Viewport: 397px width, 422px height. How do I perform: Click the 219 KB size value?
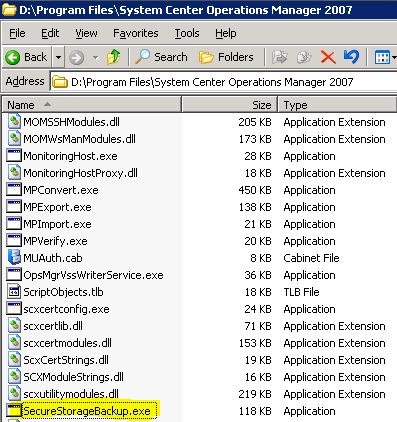tap(255, 394)
